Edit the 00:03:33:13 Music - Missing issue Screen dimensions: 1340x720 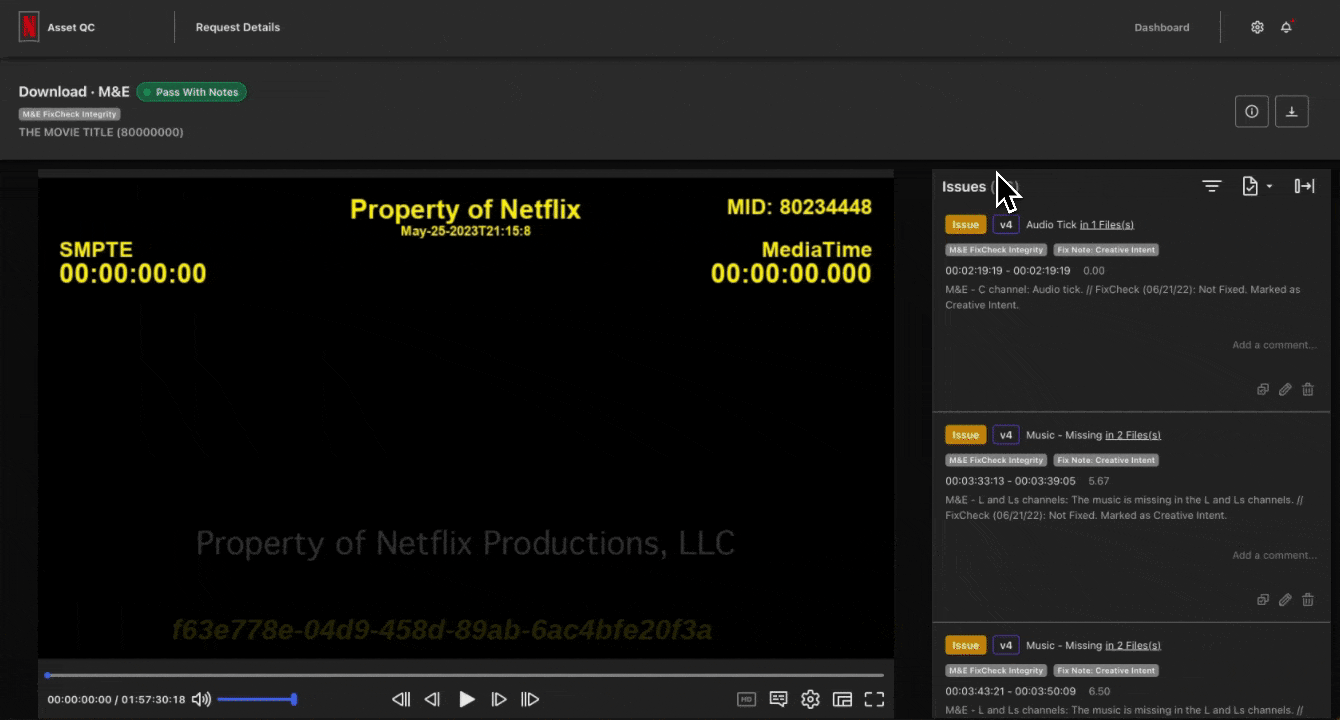pyautogui.click(x=1286, y=599)
